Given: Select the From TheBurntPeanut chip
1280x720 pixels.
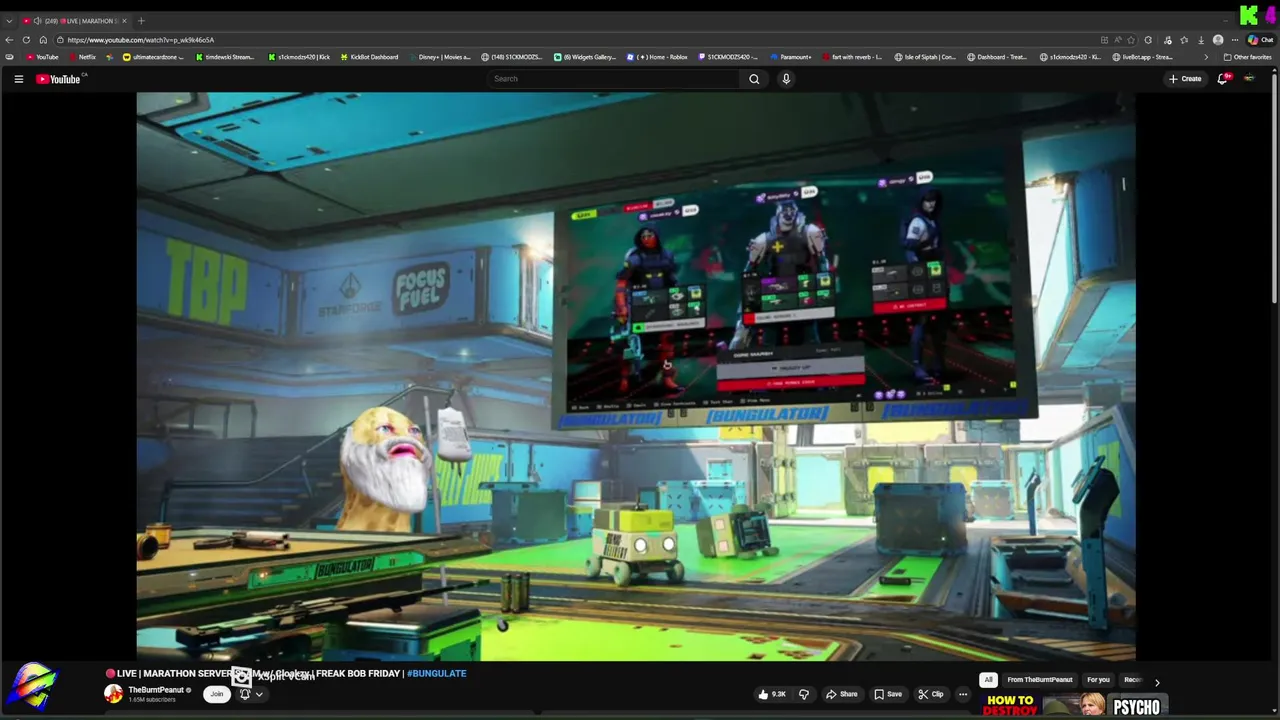Looking at the screenshot, I should (1040, 680).
